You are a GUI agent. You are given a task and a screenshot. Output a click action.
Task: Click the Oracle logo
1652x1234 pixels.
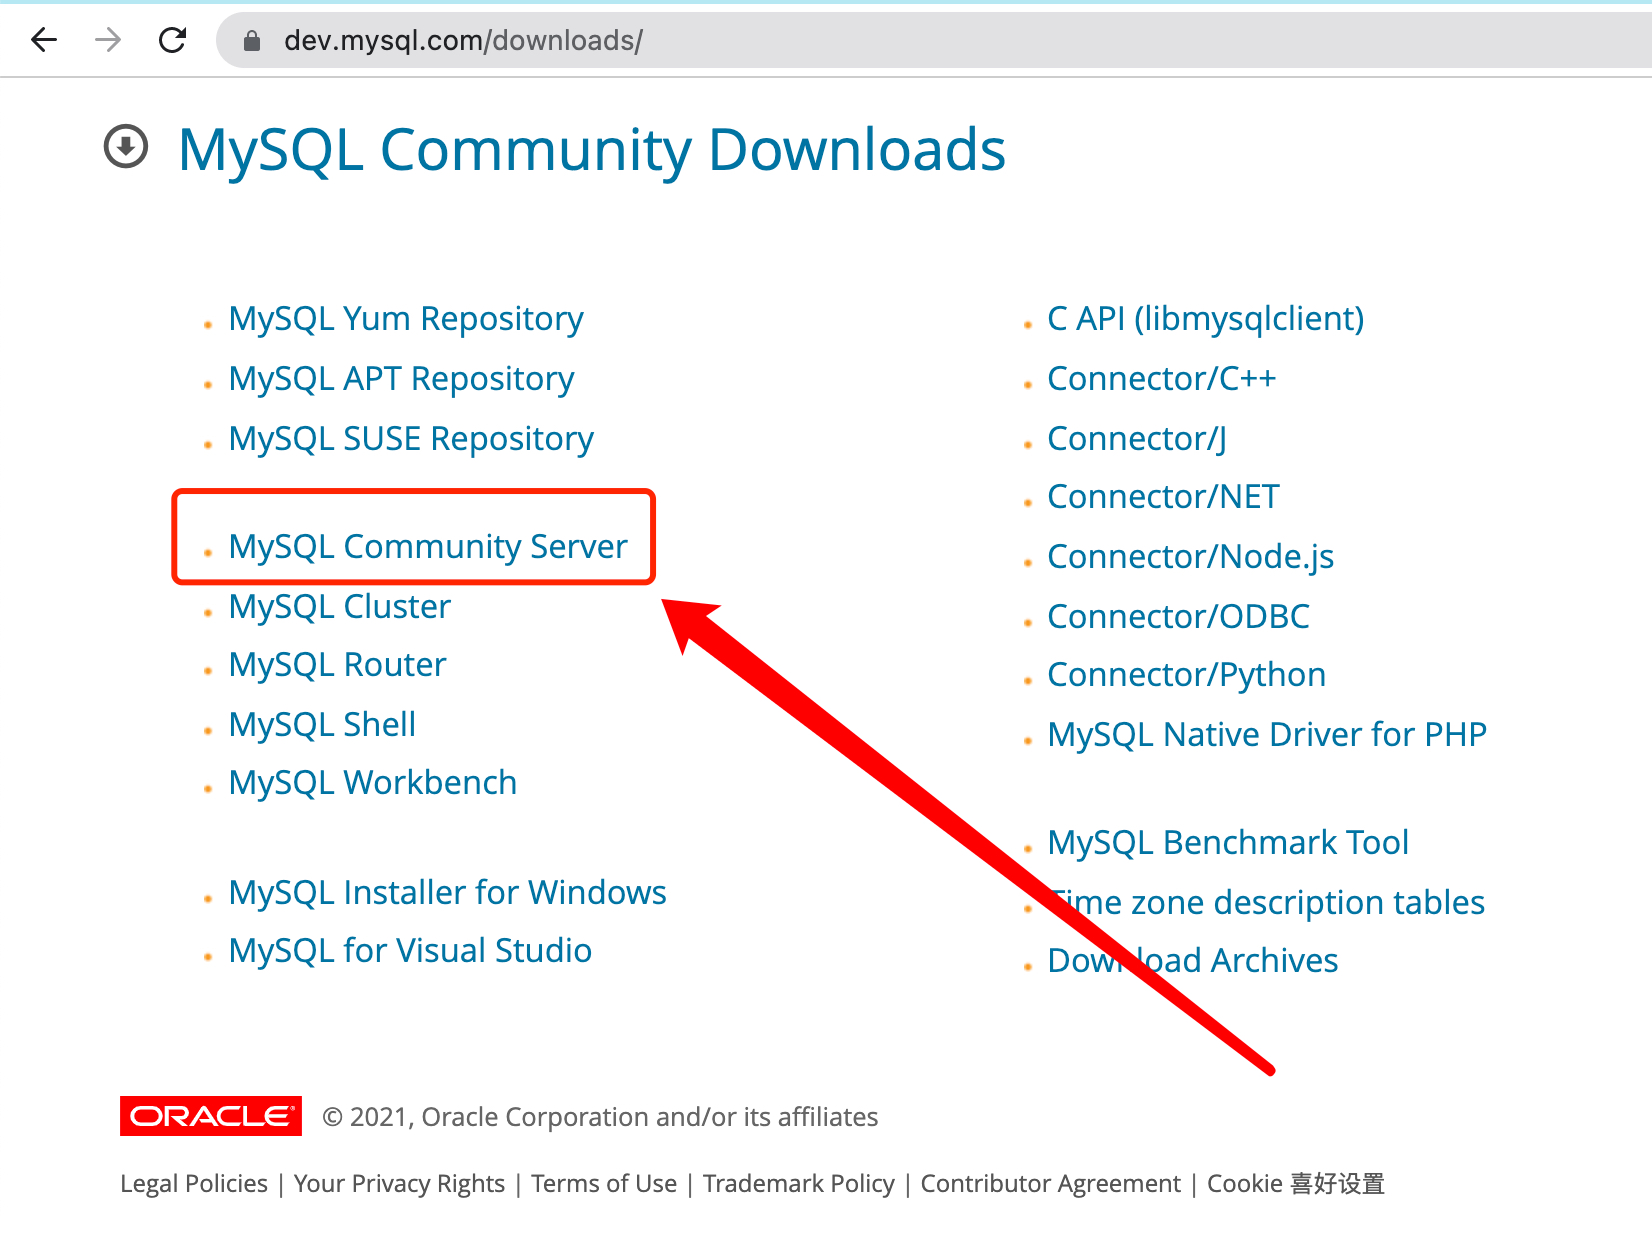click(x=211, y=1116)
